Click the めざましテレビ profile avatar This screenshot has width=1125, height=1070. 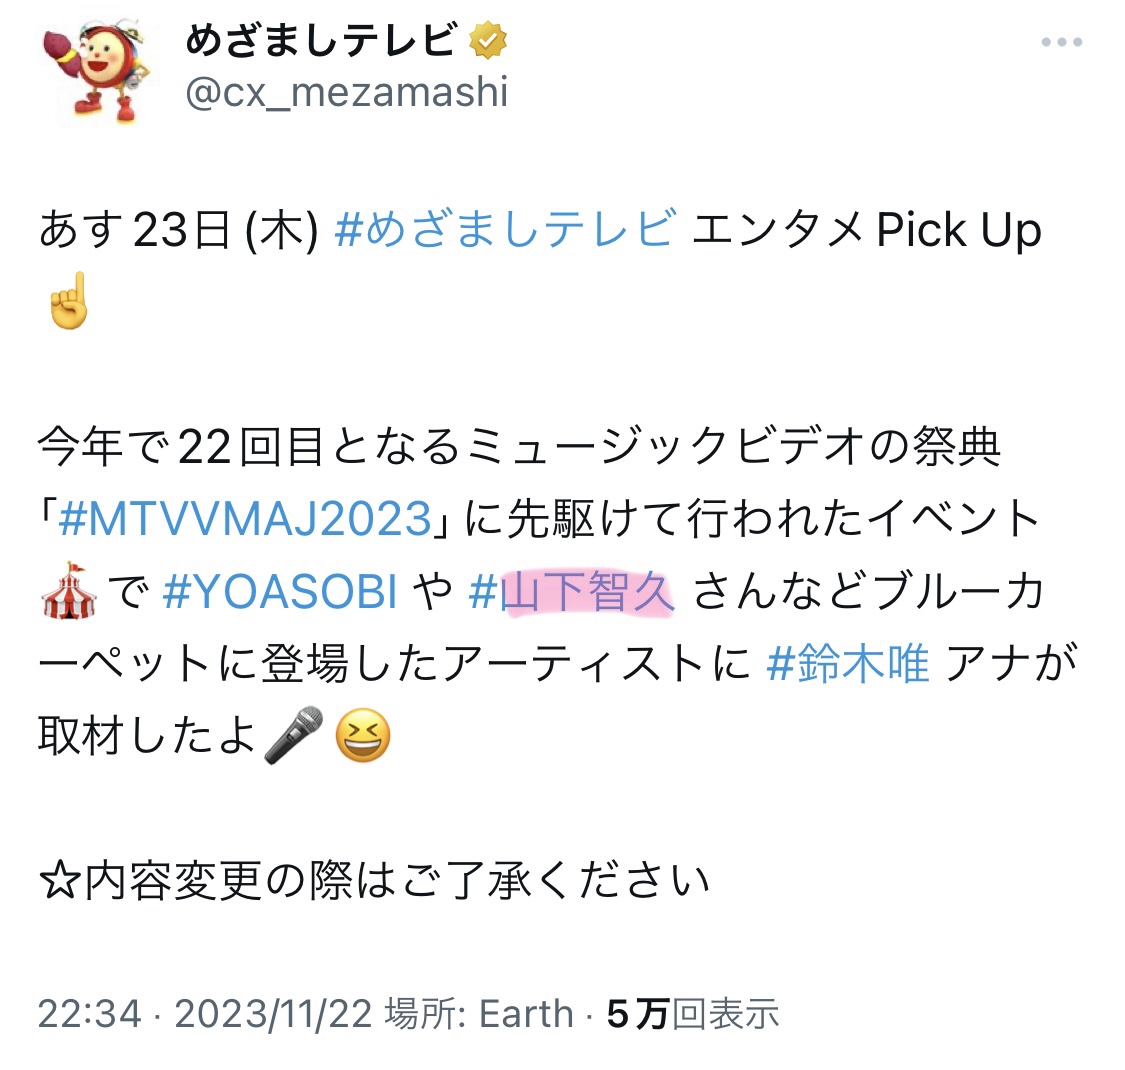coord(96,72)
